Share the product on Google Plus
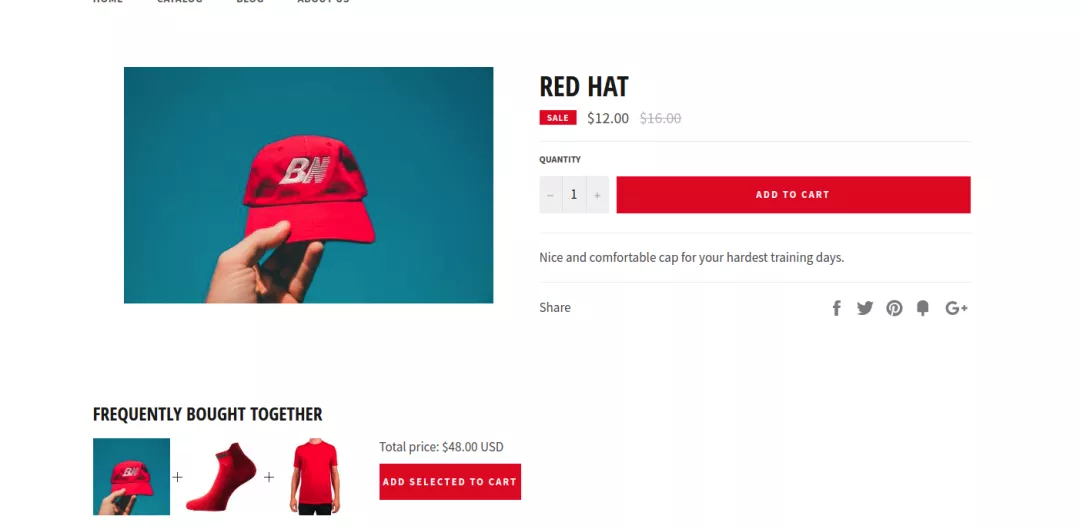The width and height of the screenshot is (1080, 530). tap(957, 308)
